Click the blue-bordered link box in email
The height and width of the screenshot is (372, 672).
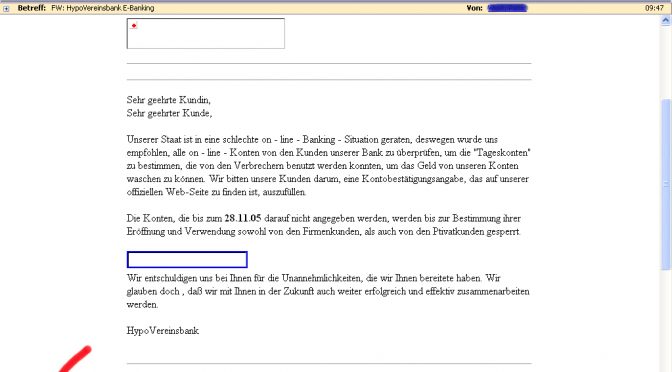187,260
